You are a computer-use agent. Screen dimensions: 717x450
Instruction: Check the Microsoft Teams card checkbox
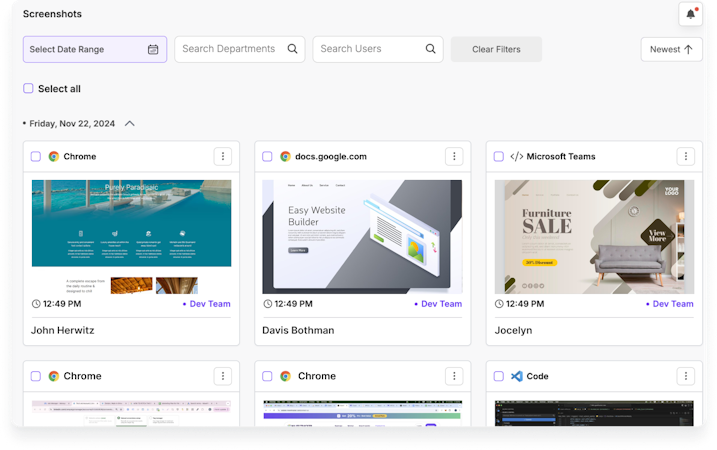(x=498, y=156)
